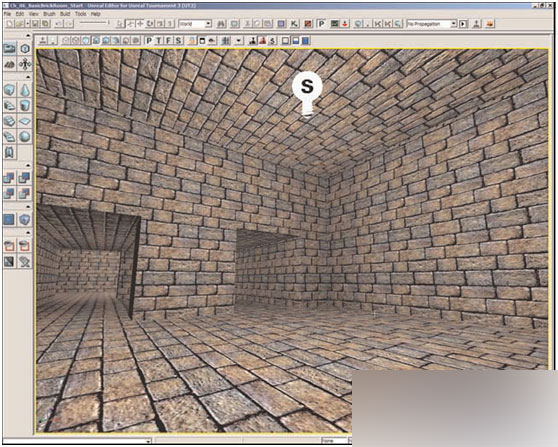The width and height of the screenshot is (558, 447).
Task: Click CSG Subtract in sidebar
Action: [25, 178]
